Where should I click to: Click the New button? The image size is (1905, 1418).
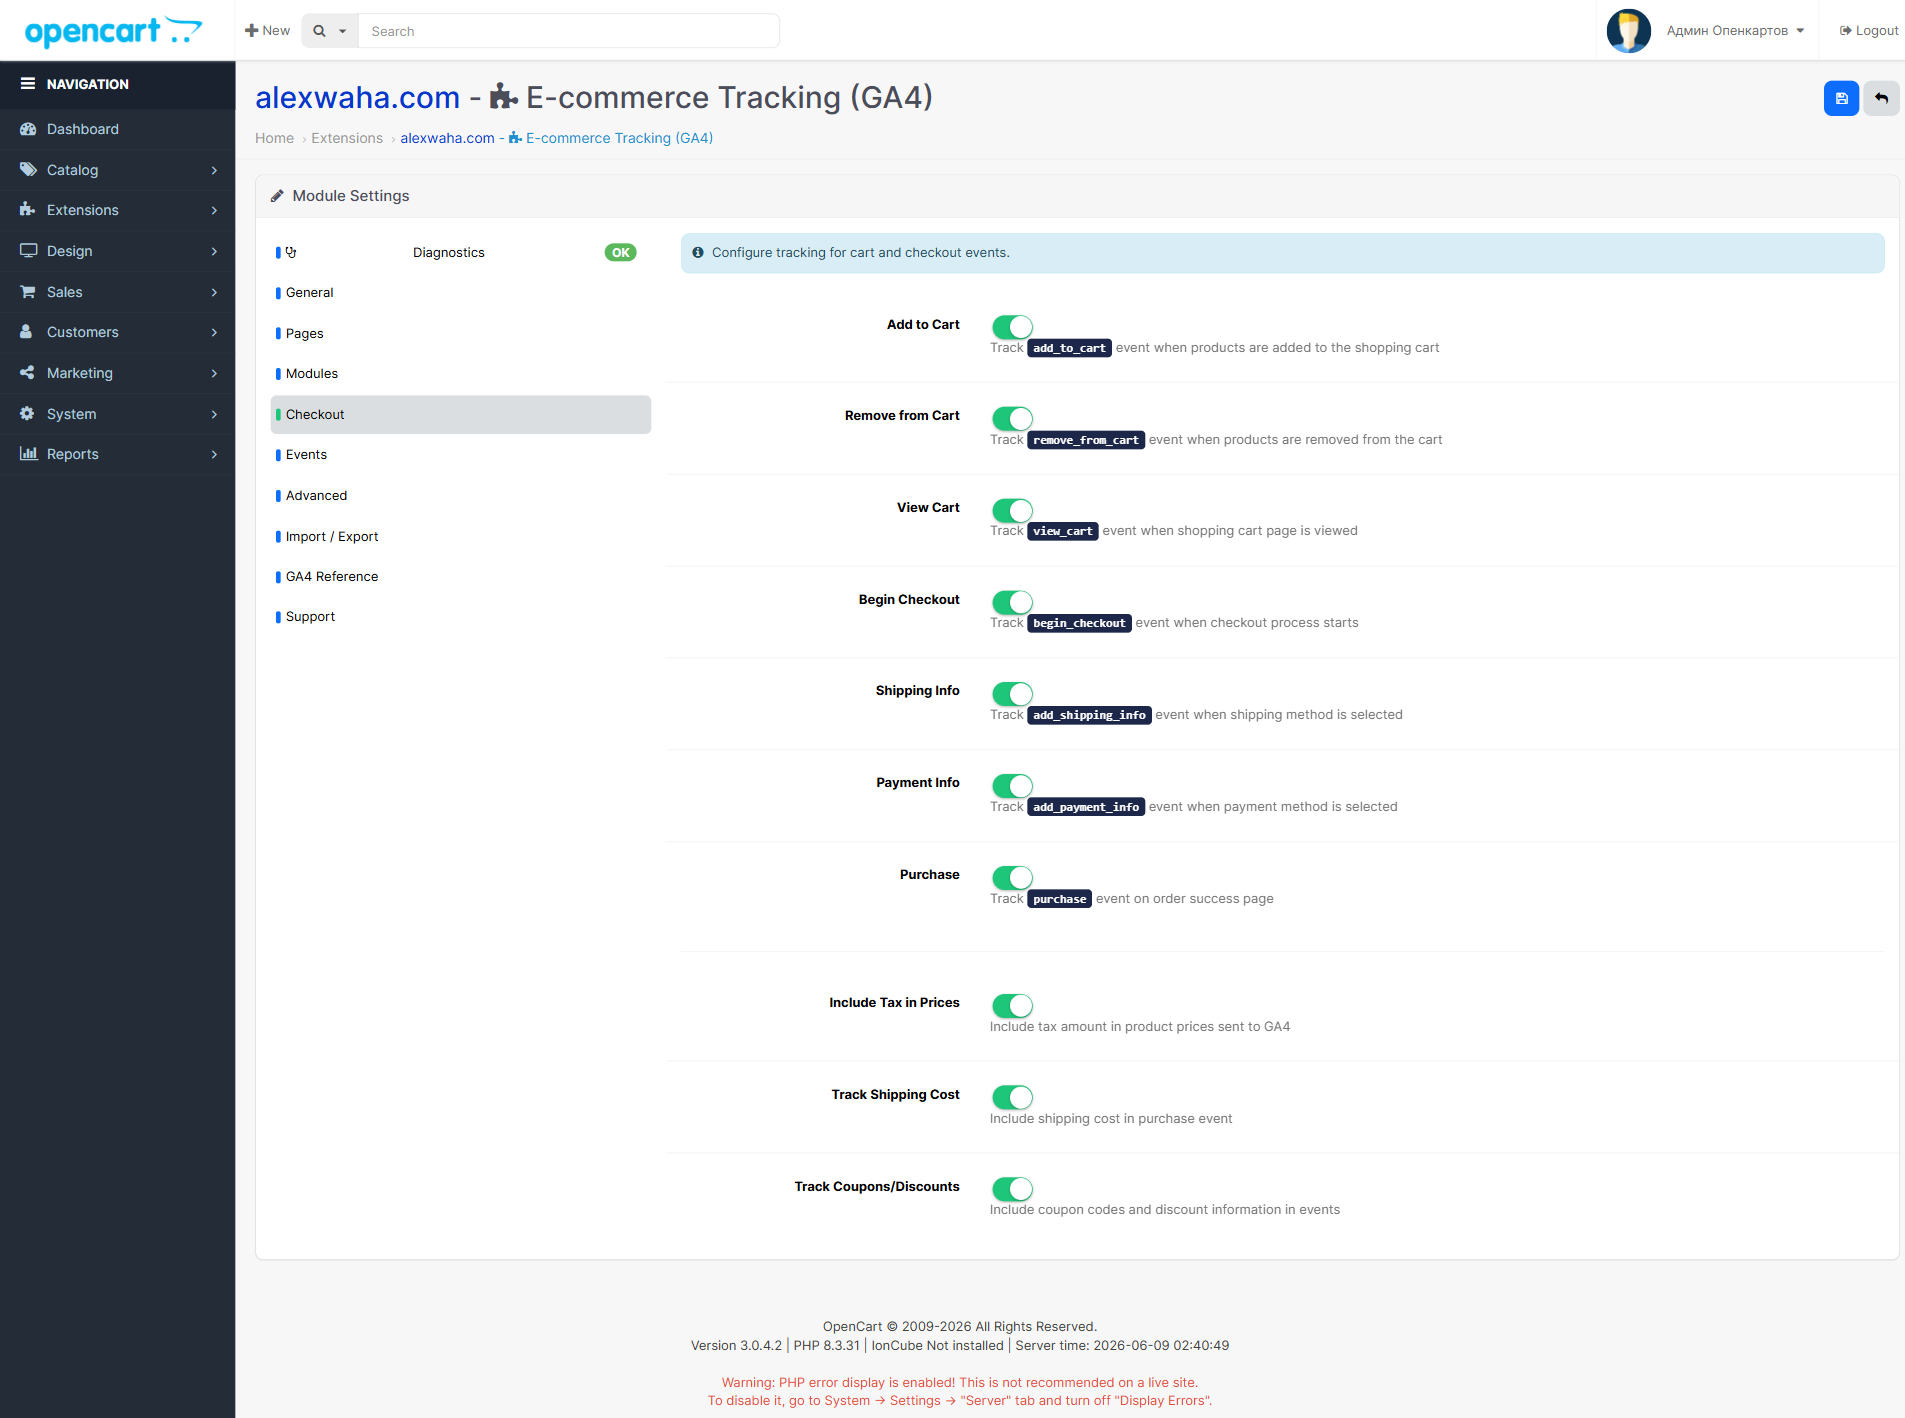[268, 31]
